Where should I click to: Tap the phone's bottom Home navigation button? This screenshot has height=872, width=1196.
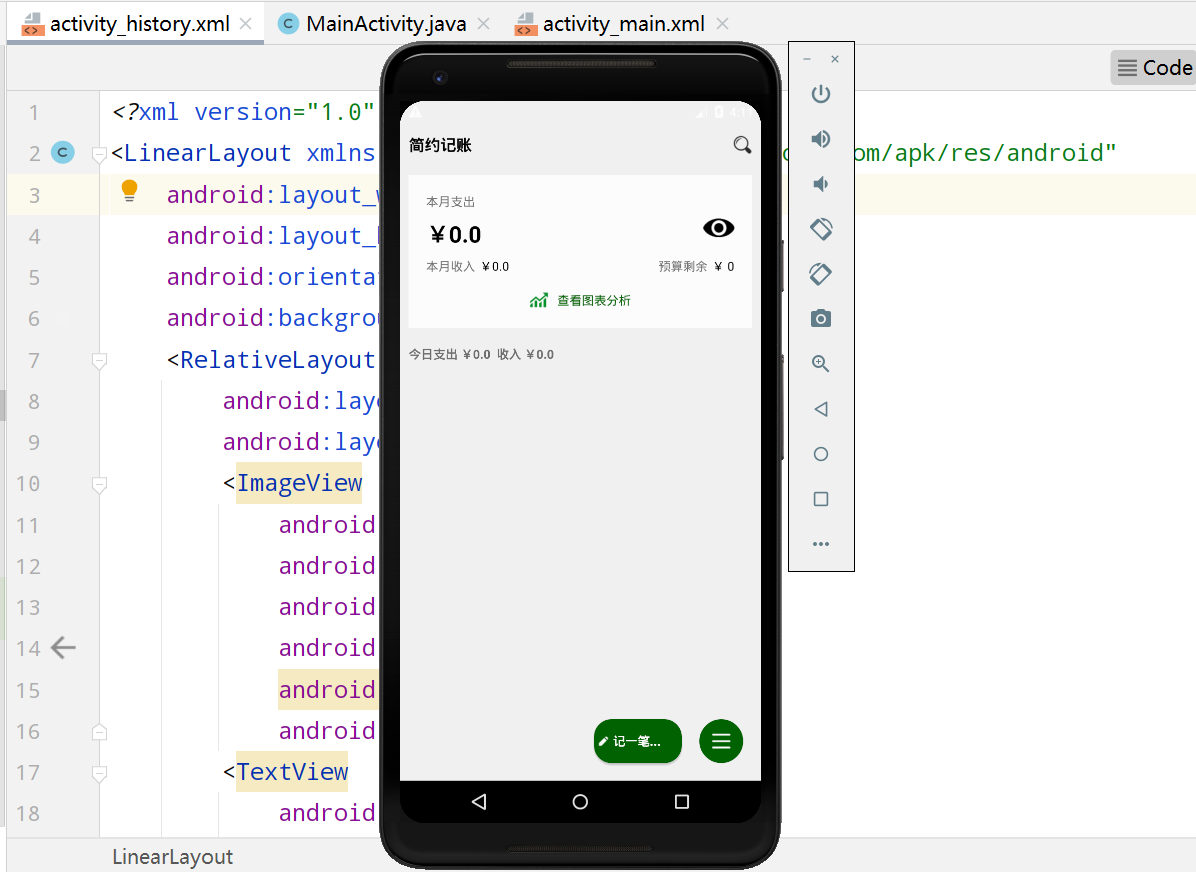pyautogui.click(x=580, y=802)
